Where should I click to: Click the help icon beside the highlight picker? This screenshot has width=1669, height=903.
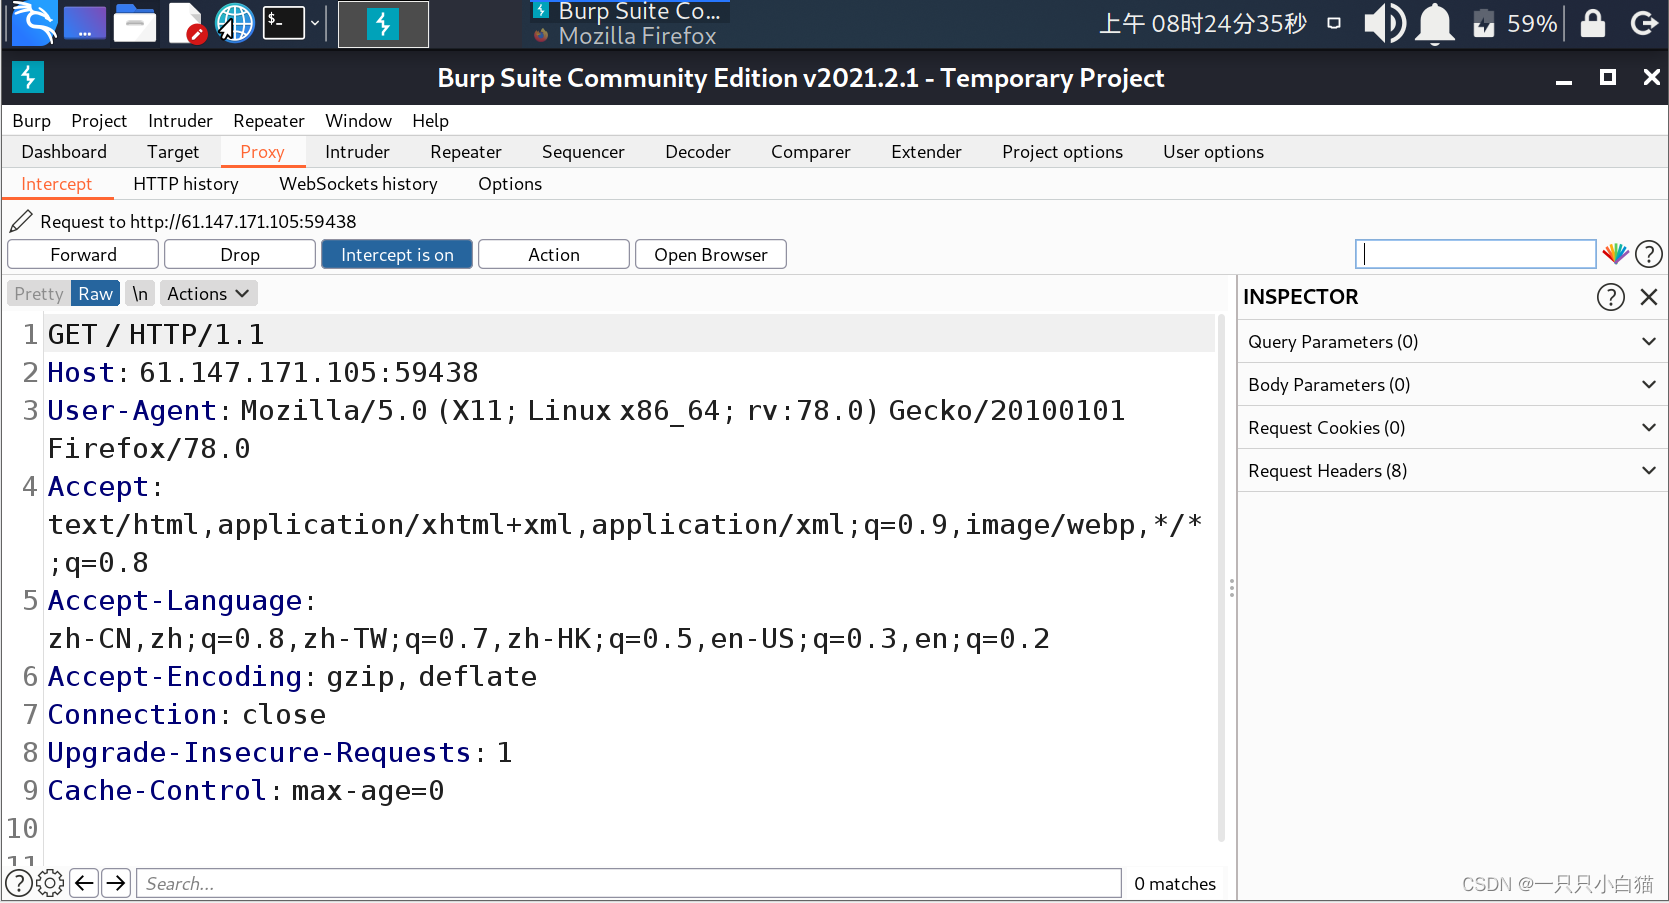click(1648, 254)
